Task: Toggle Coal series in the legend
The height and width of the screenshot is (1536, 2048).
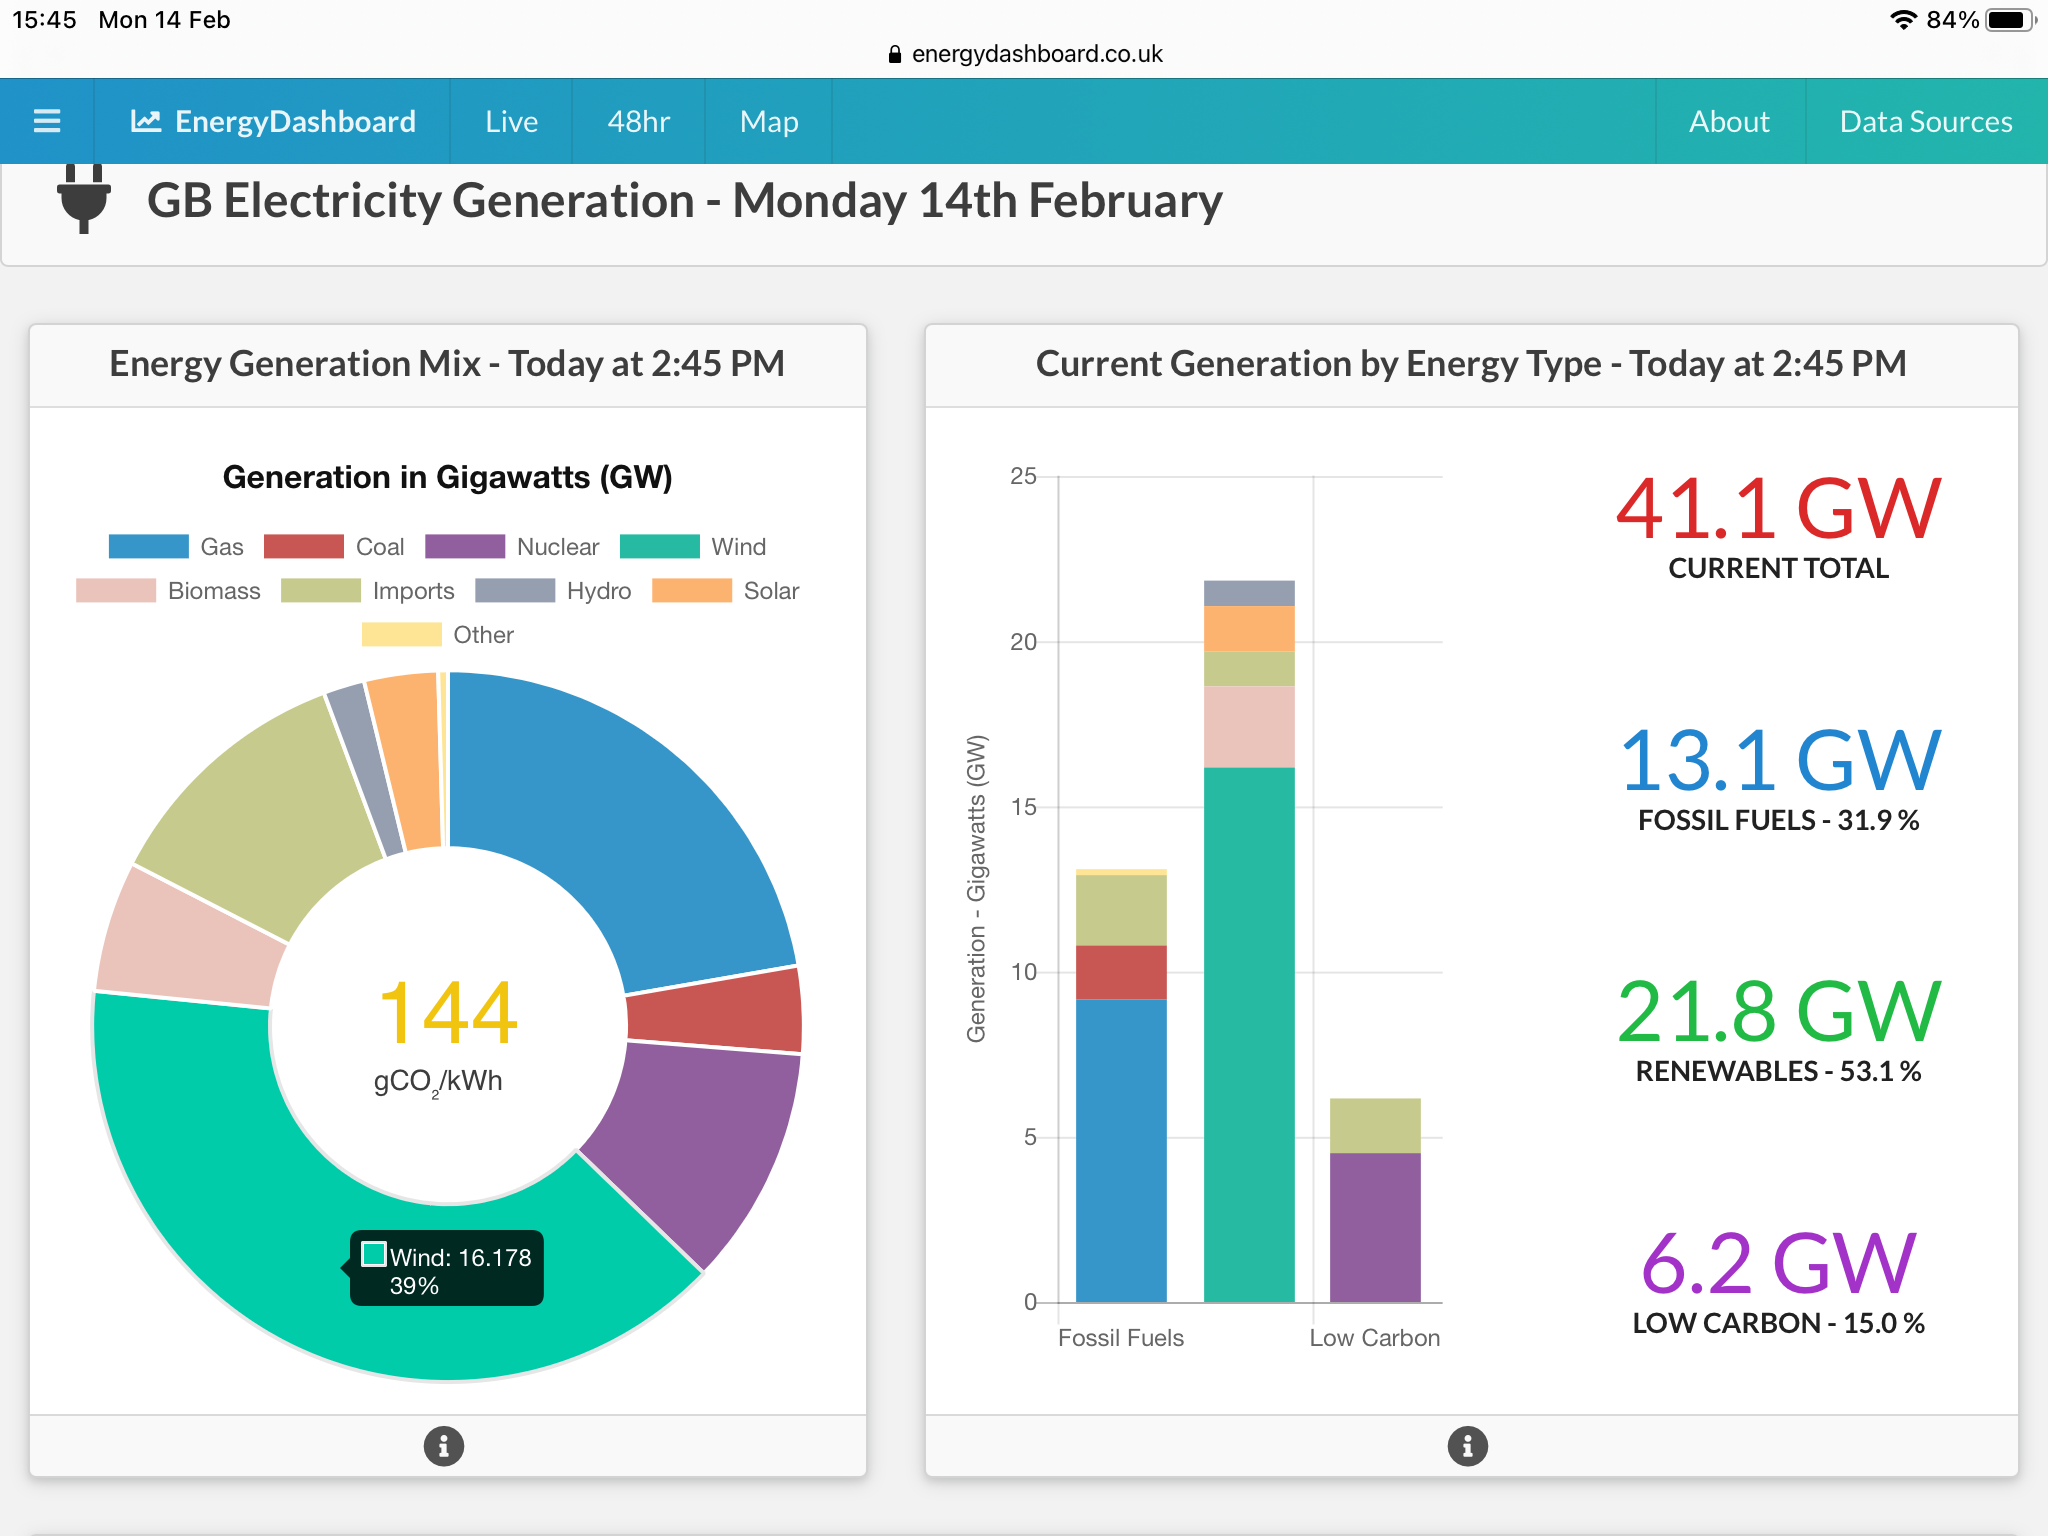Action: (304, 547)
